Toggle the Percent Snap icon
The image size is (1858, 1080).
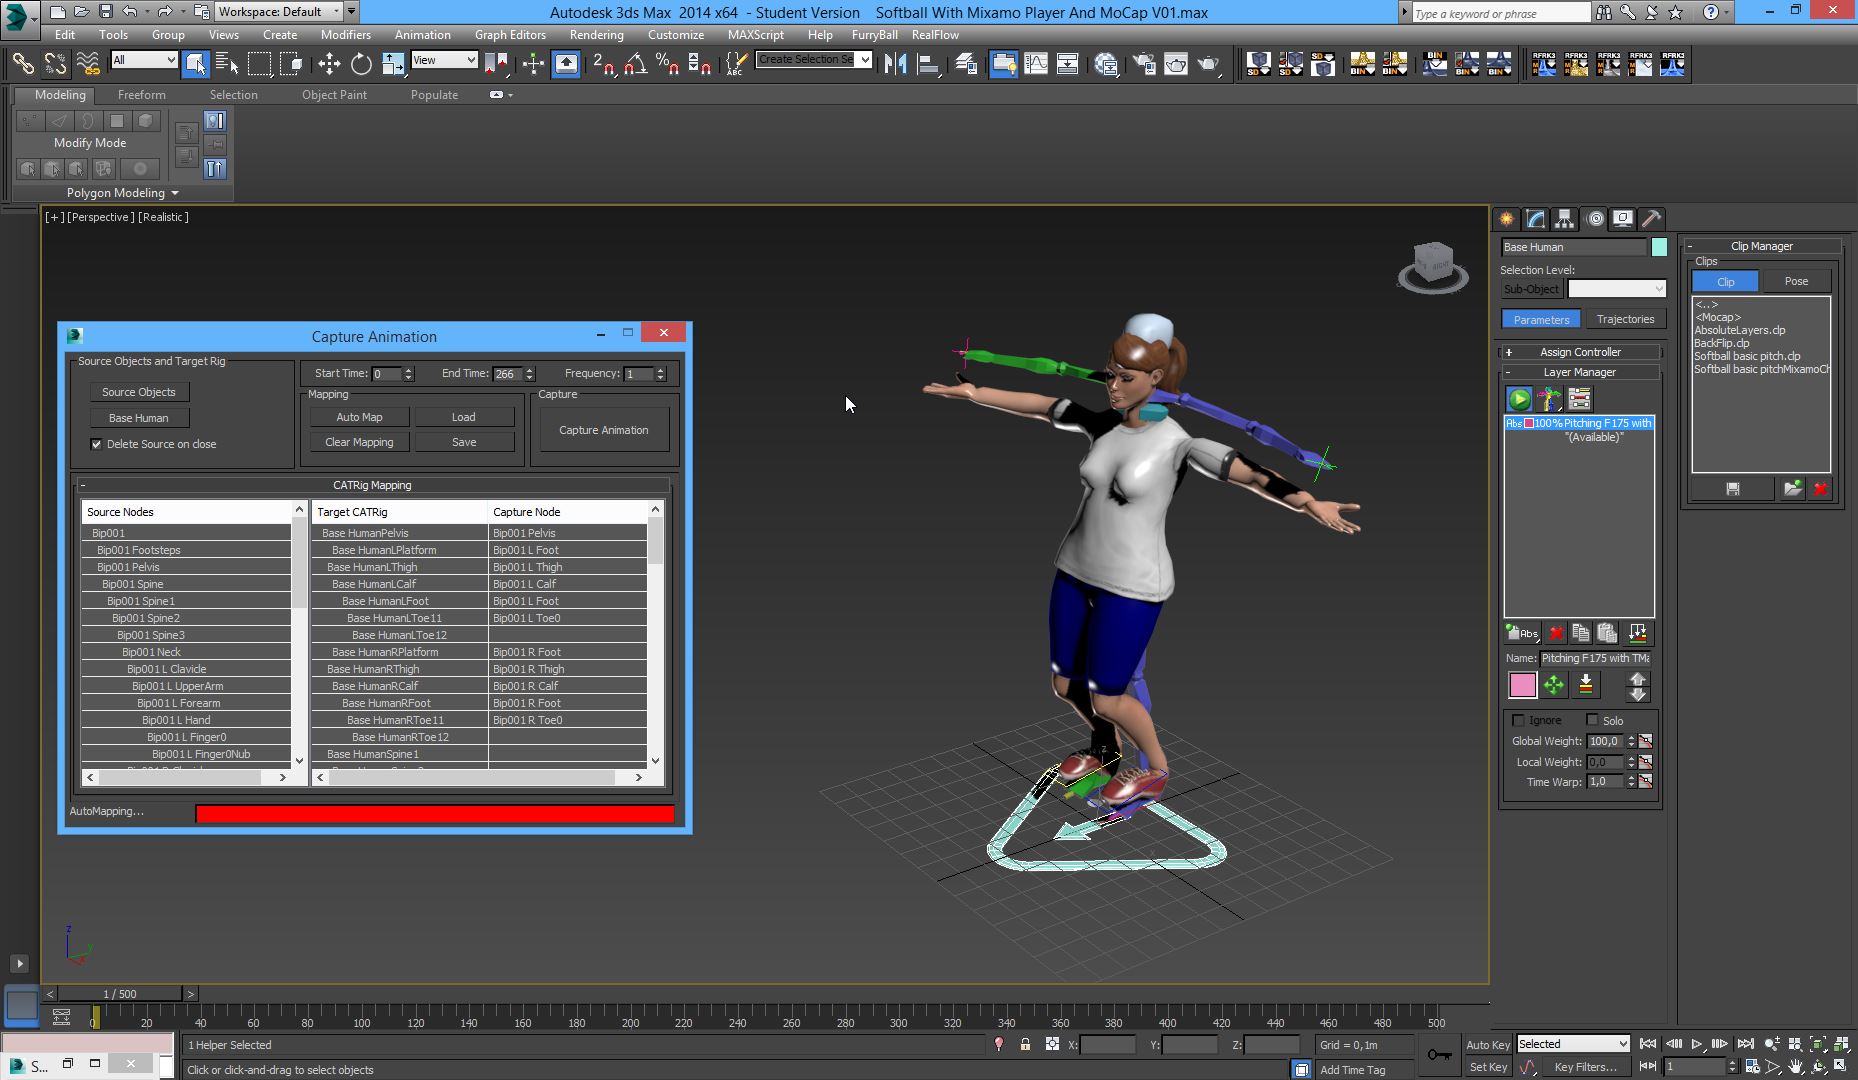coord(667,64)
